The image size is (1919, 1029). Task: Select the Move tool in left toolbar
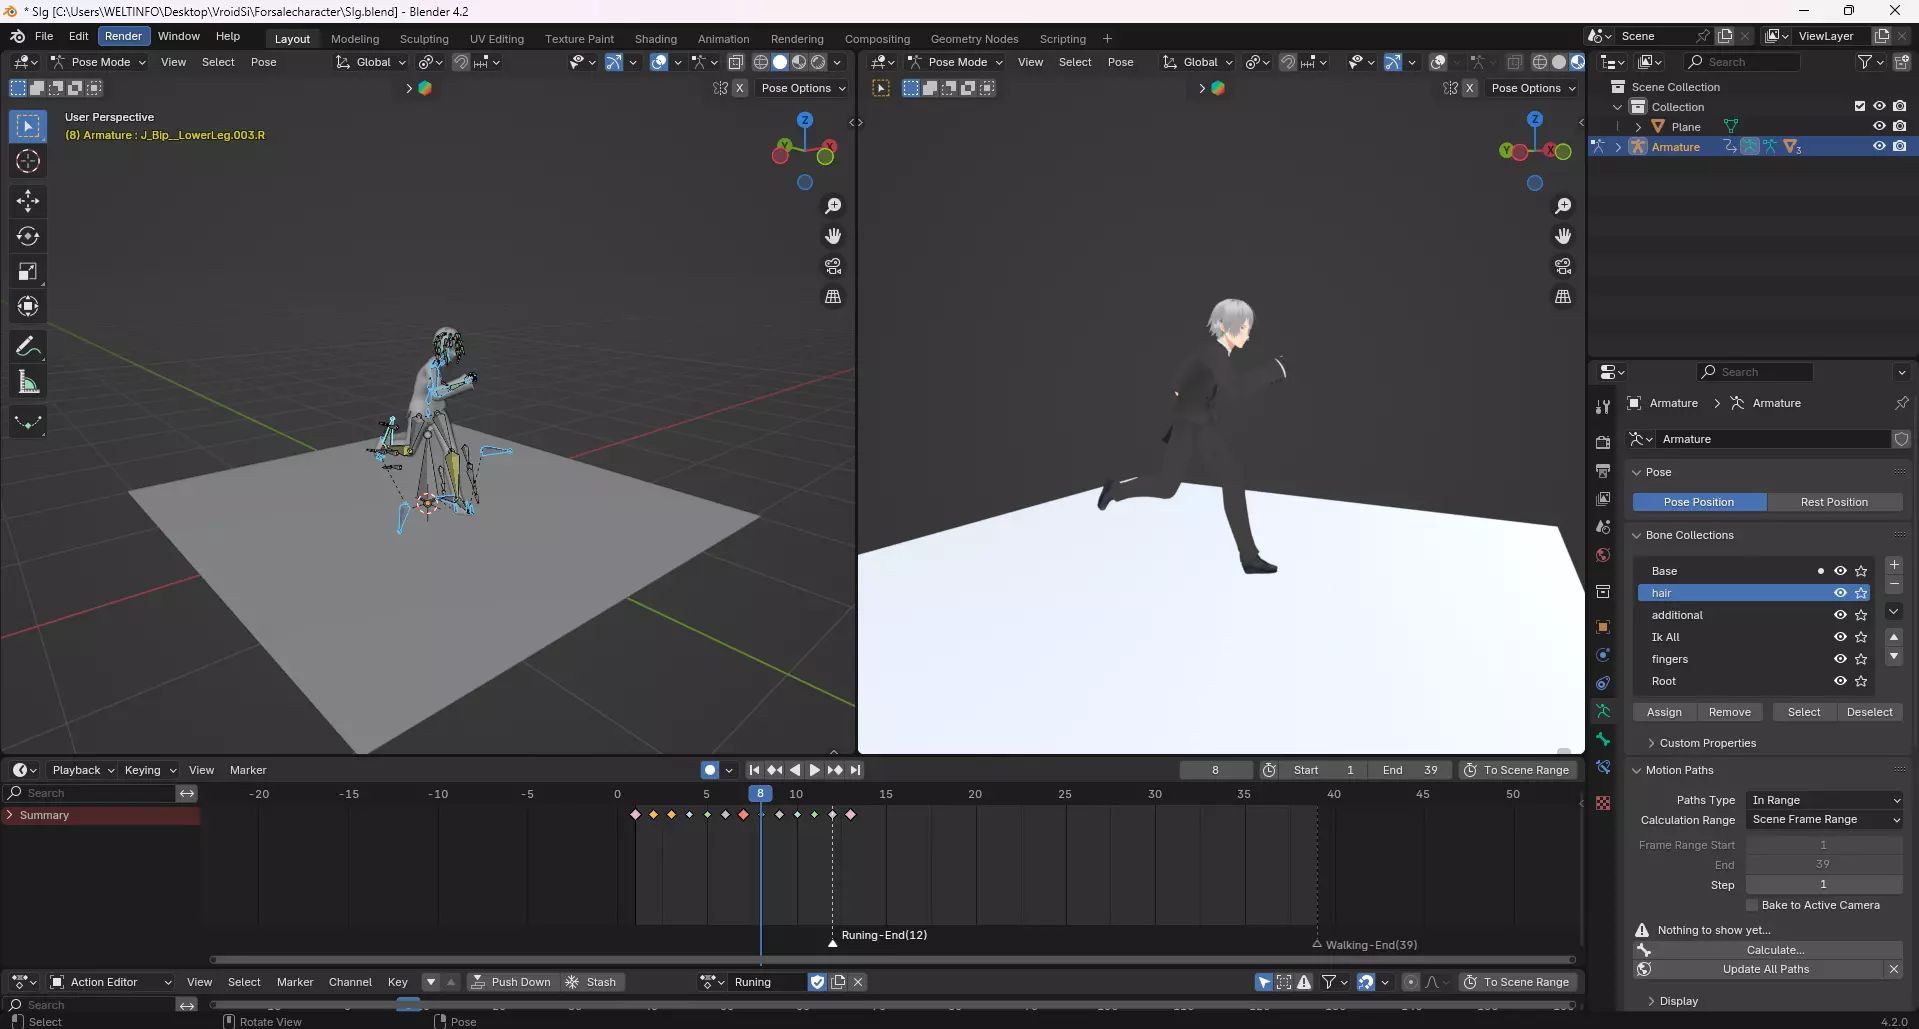(x=28, y=201)
